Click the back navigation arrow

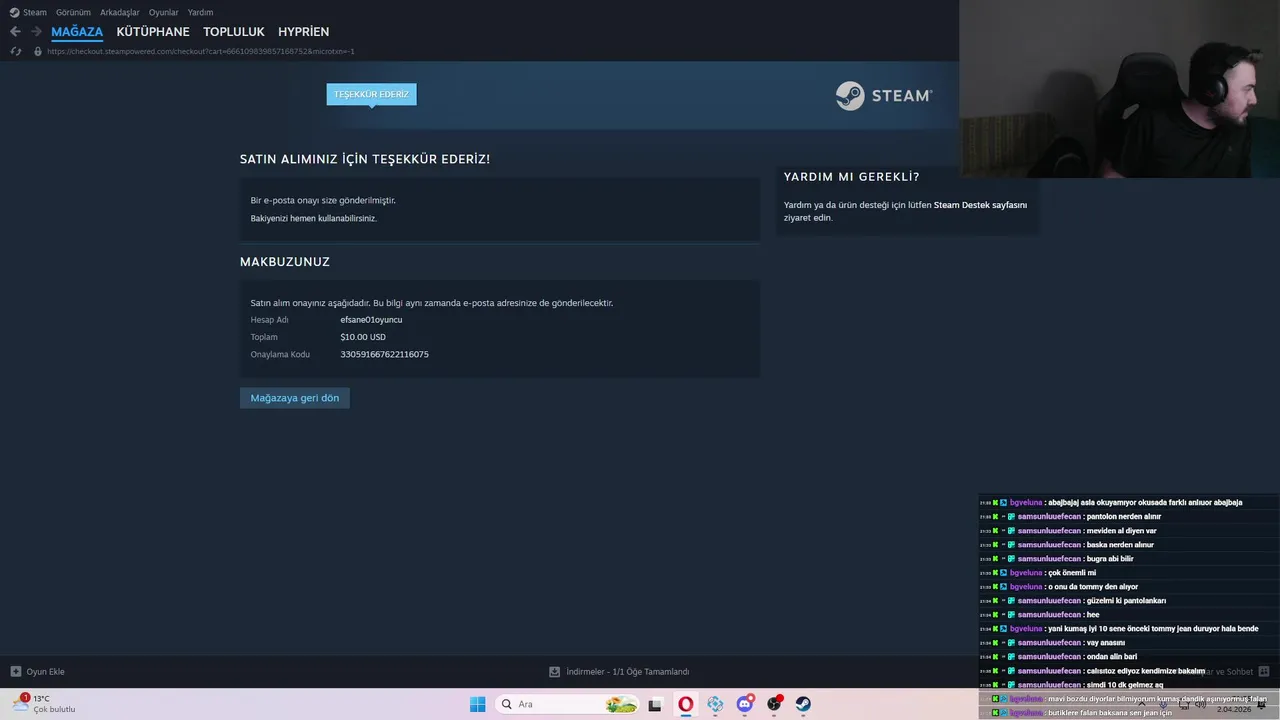(x=15, y=32)
